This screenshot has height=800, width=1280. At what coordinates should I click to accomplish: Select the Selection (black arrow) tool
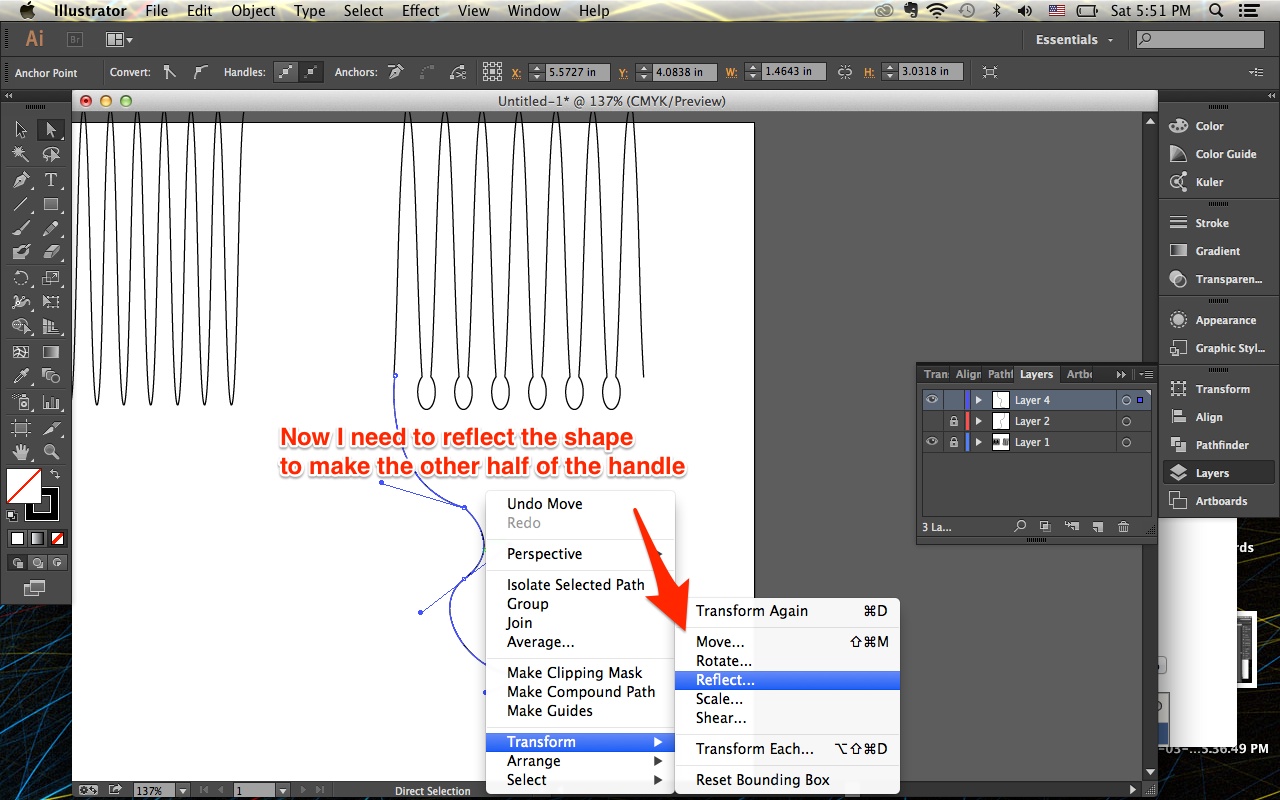21,130
